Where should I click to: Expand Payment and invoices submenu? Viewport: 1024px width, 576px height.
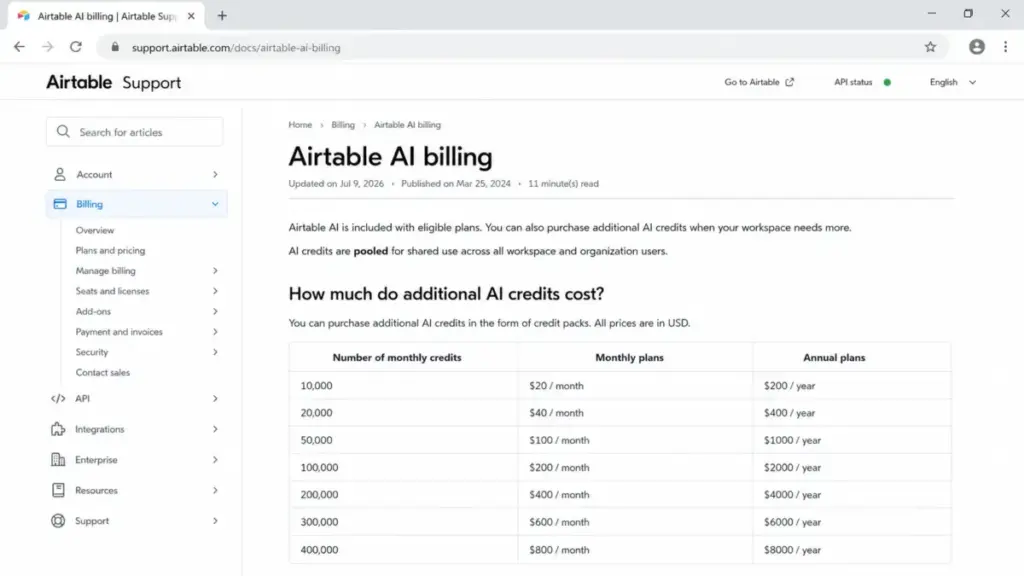coord(215,332)
